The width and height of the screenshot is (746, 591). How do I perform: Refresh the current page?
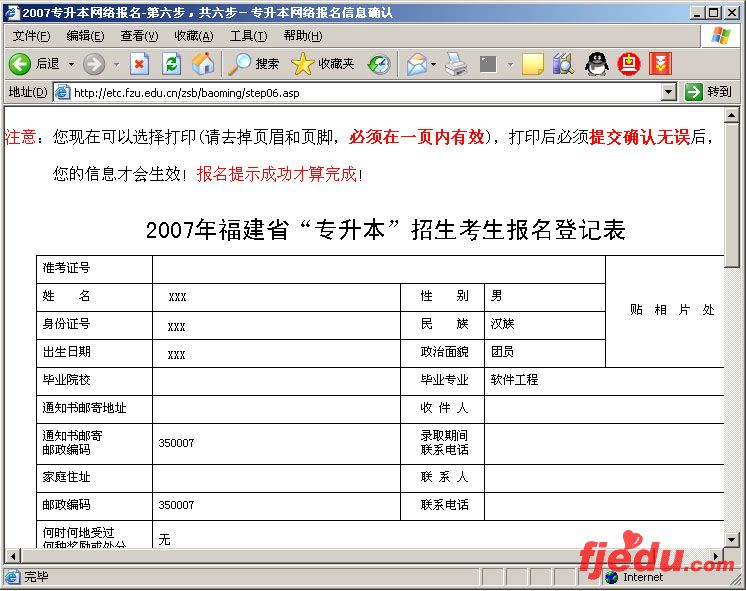click(x=171, y=64)
